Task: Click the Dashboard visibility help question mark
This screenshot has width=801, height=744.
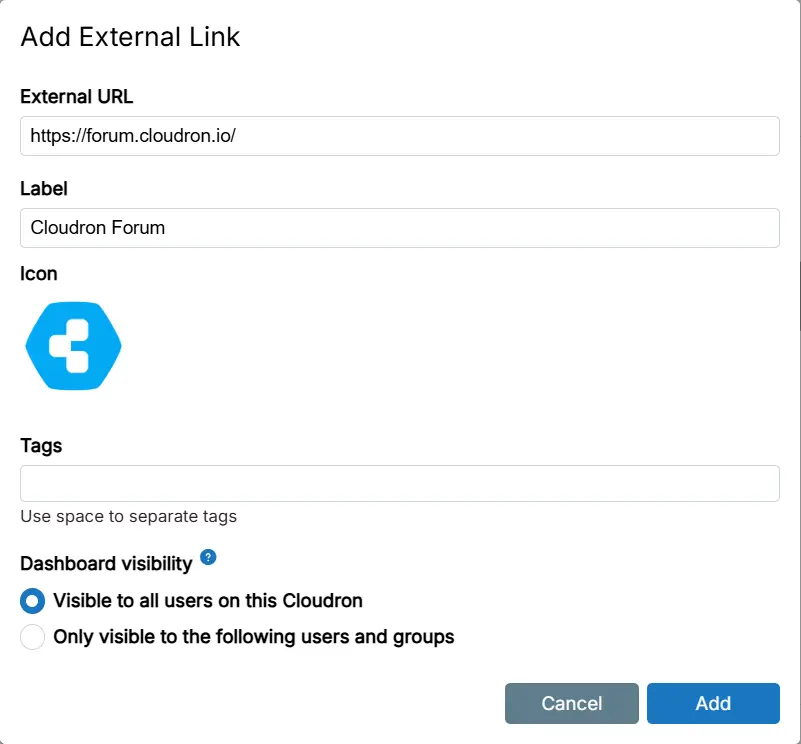Action: click(208, 557)
